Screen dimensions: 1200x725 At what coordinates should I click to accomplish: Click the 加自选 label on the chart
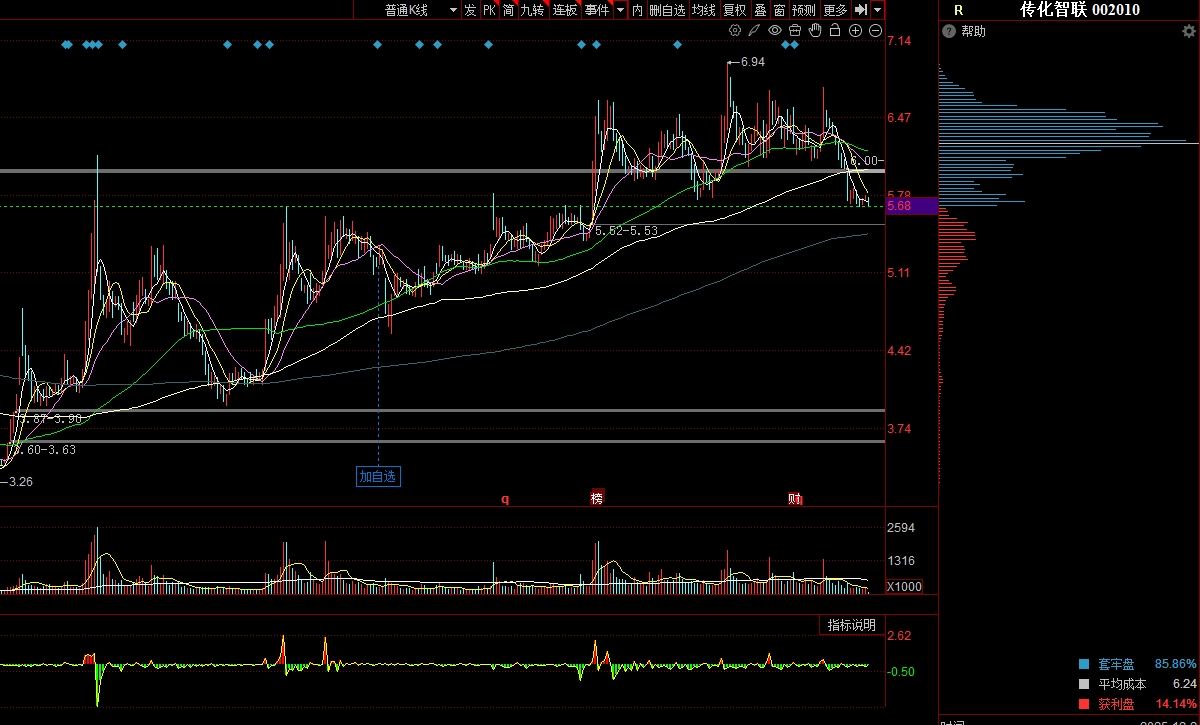378,476
